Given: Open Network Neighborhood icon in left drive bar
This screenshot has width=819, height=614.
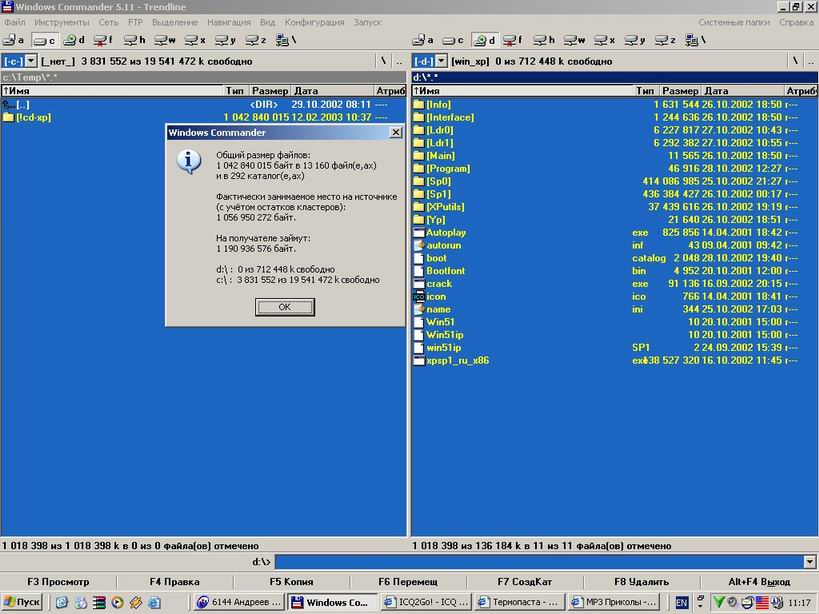Looking at the screenshot, I should point(284,40).
